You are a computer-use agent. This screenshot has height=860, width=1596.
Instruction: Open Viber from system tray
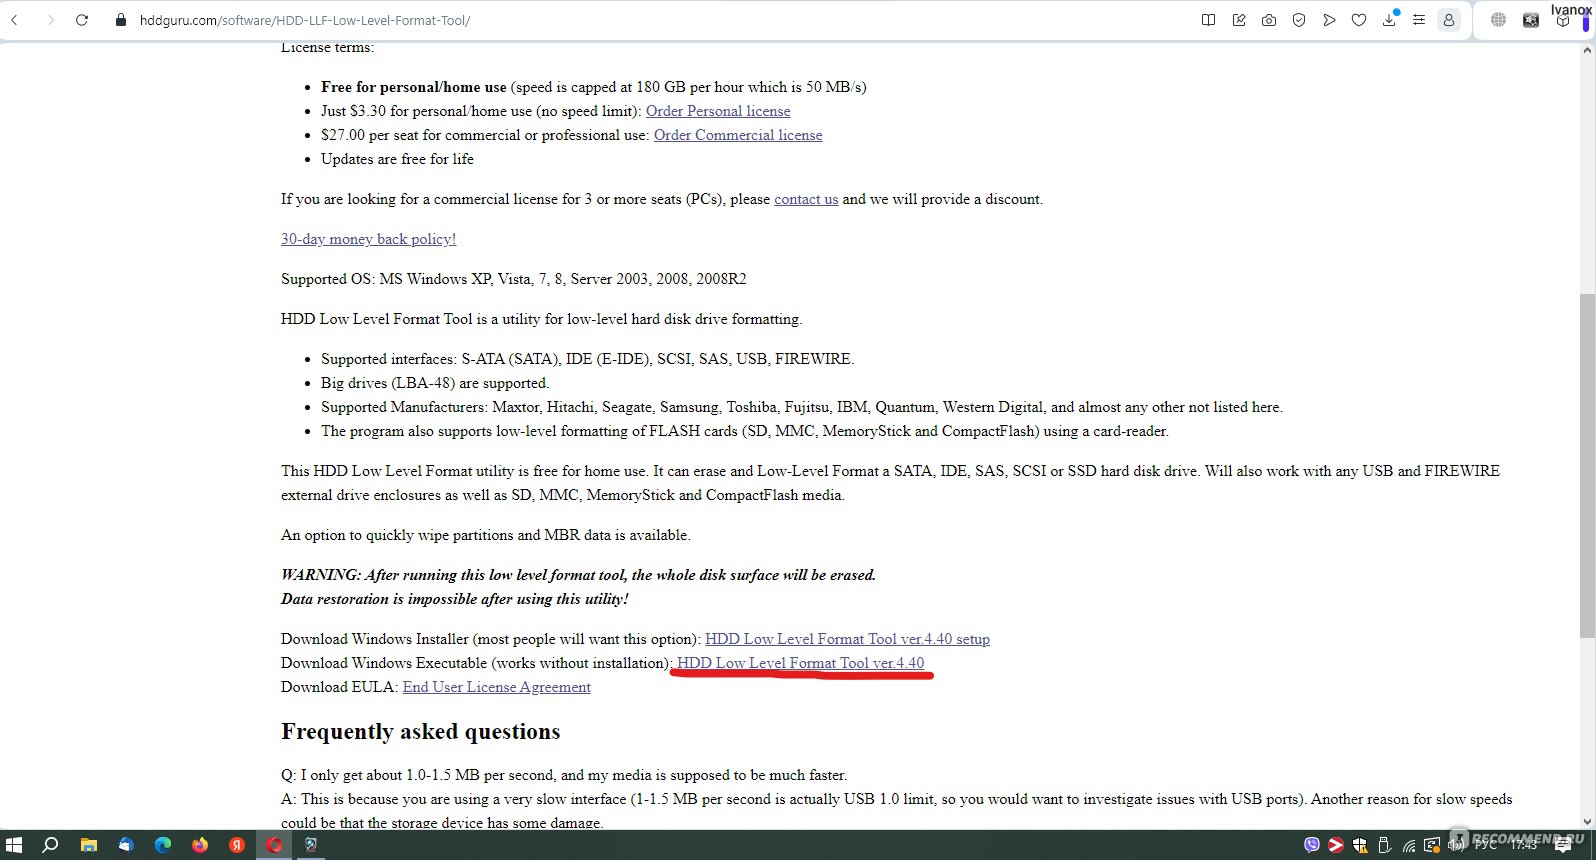coord(1312,845)
